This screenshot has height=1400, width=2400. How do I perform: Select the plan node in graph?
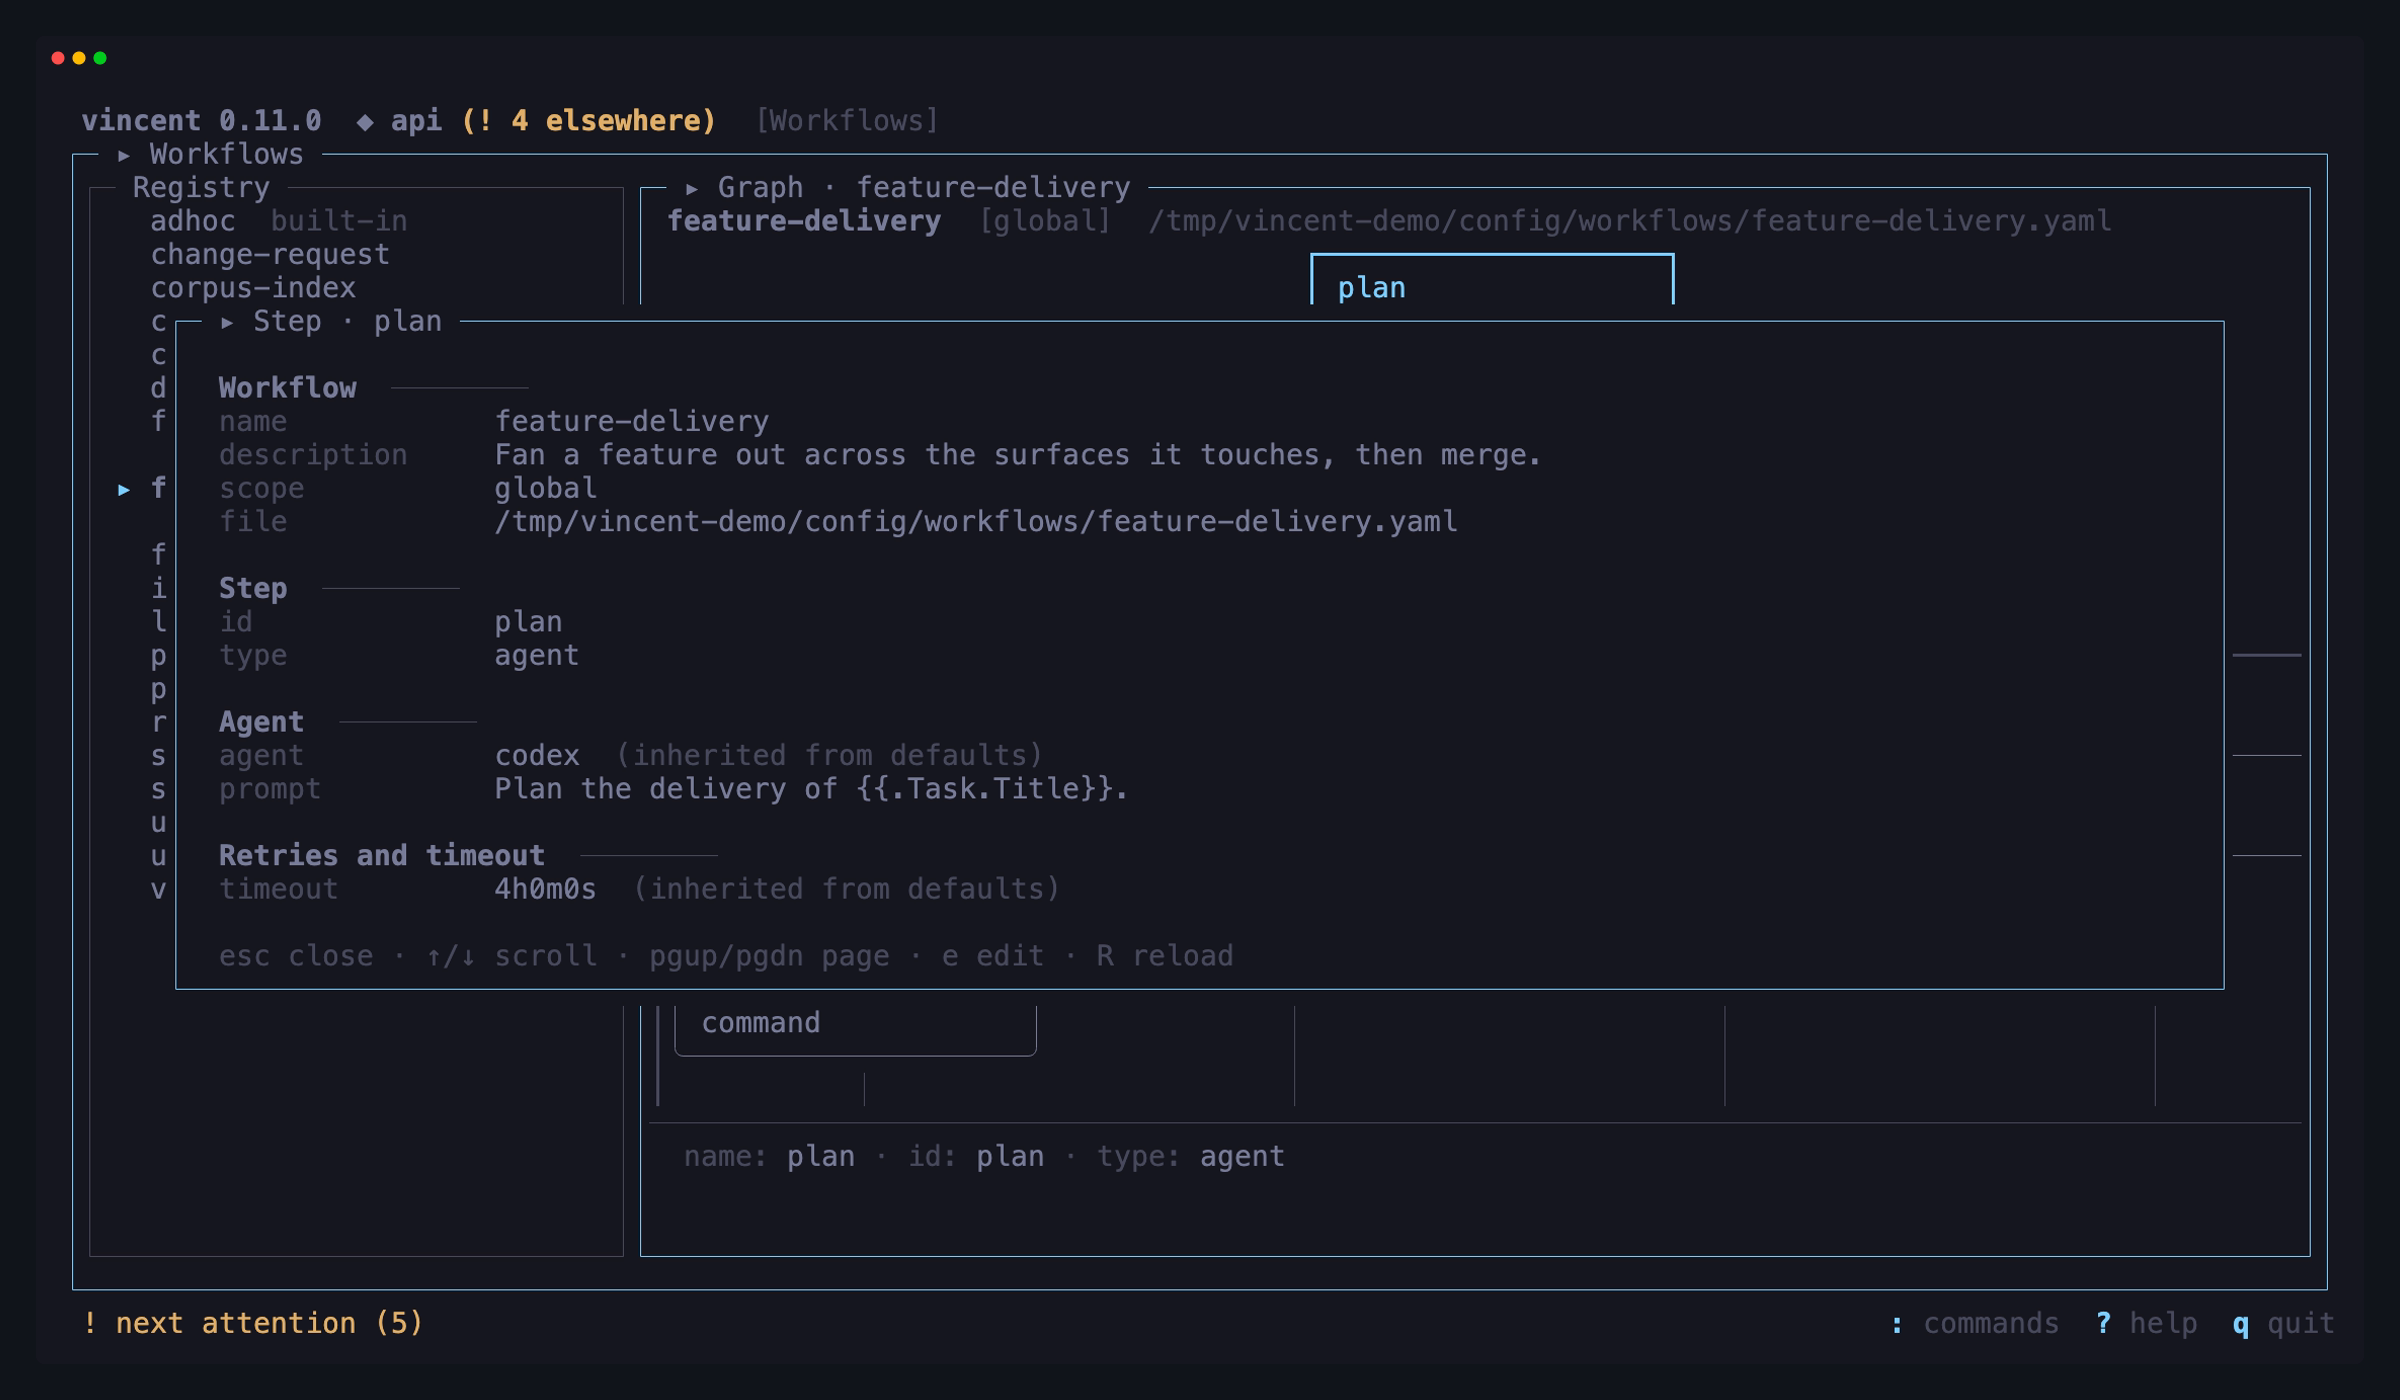[1492, 280]
